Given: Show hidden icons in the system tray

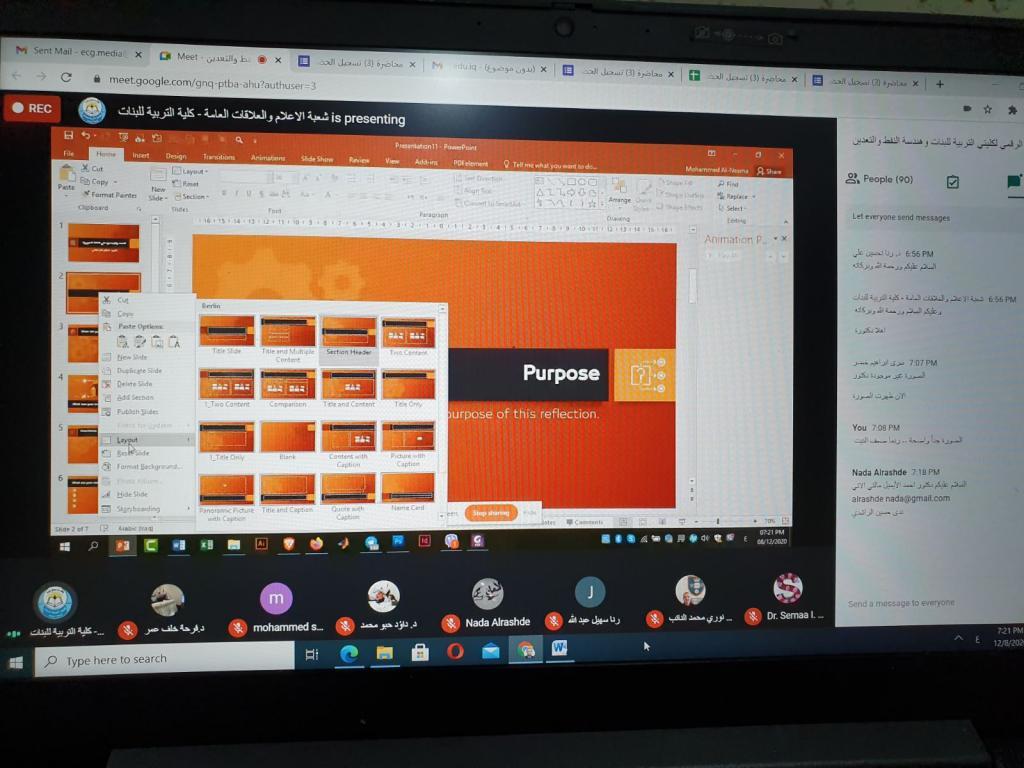Looking at the screenshot, I should [x=958, y=637].
